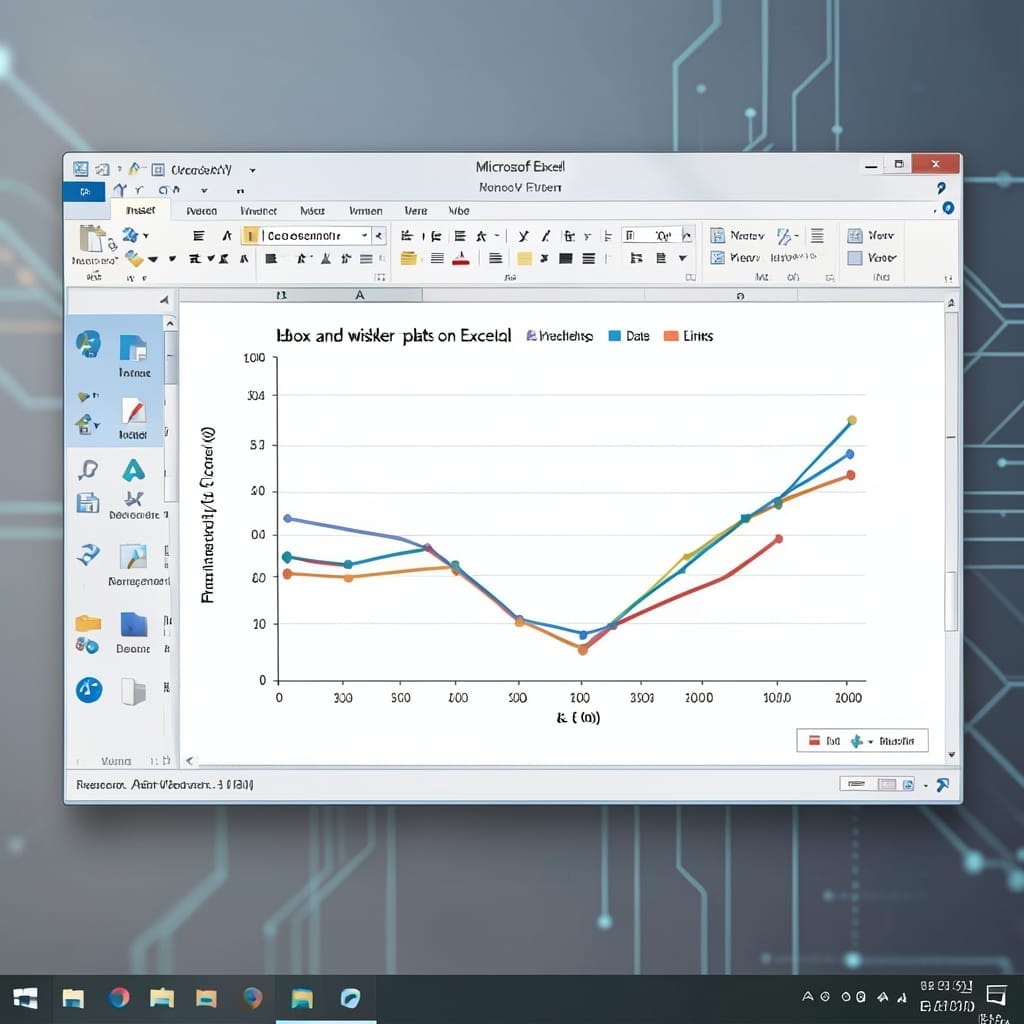Open the font name combo box dropdown
1024x1024 pixels.
click(364, 235)
